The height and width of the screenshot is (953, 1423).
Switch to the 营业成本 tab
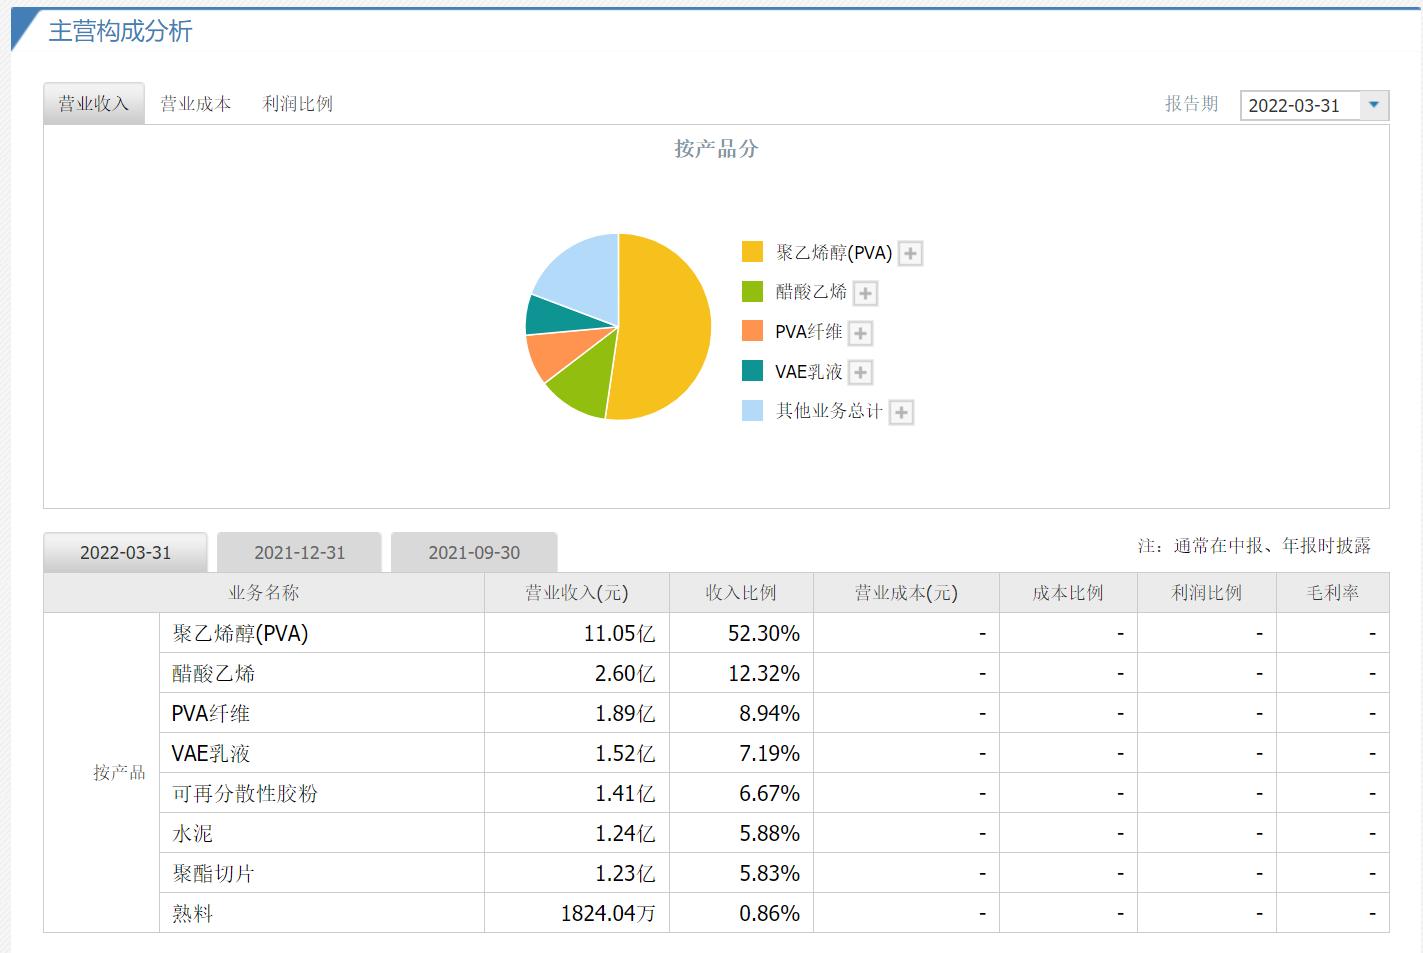pos(196,104)
